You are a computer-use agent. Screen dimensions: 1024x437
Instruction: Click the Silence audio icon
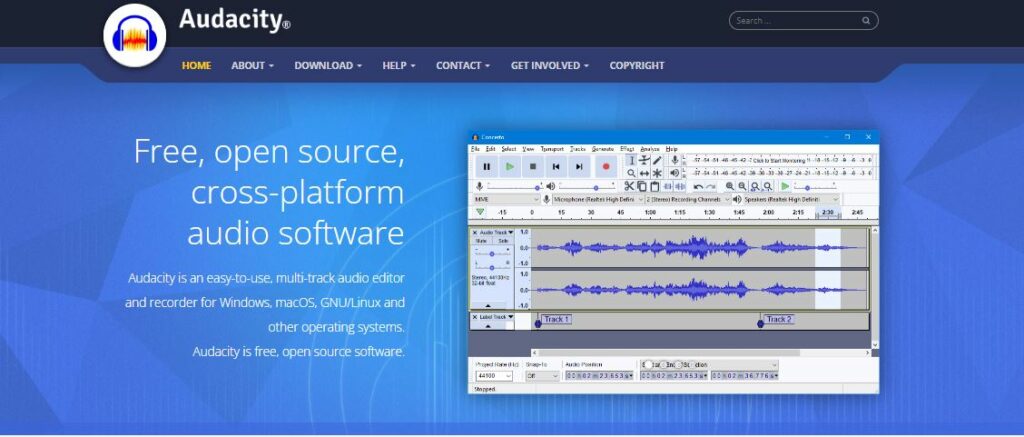(680, 187)
